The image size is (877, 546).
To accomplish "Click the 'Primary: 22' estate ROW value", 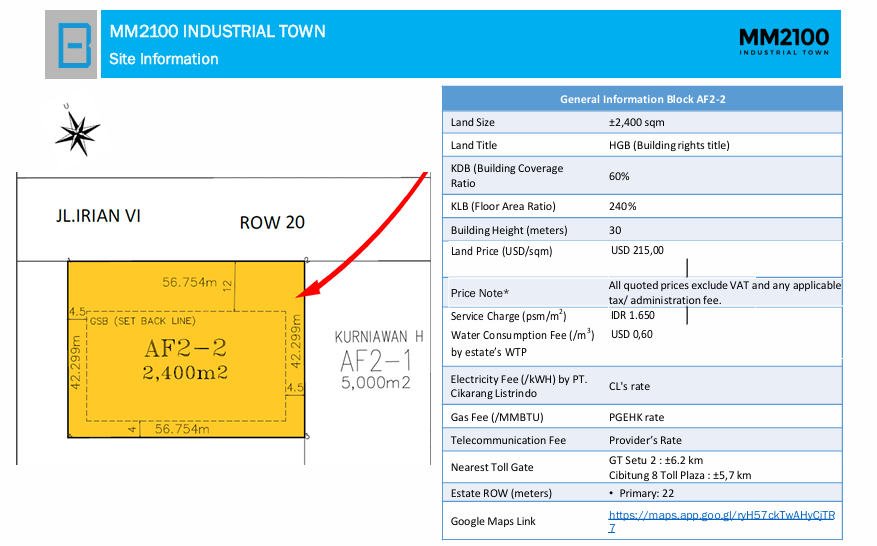I will click(646, 493).
